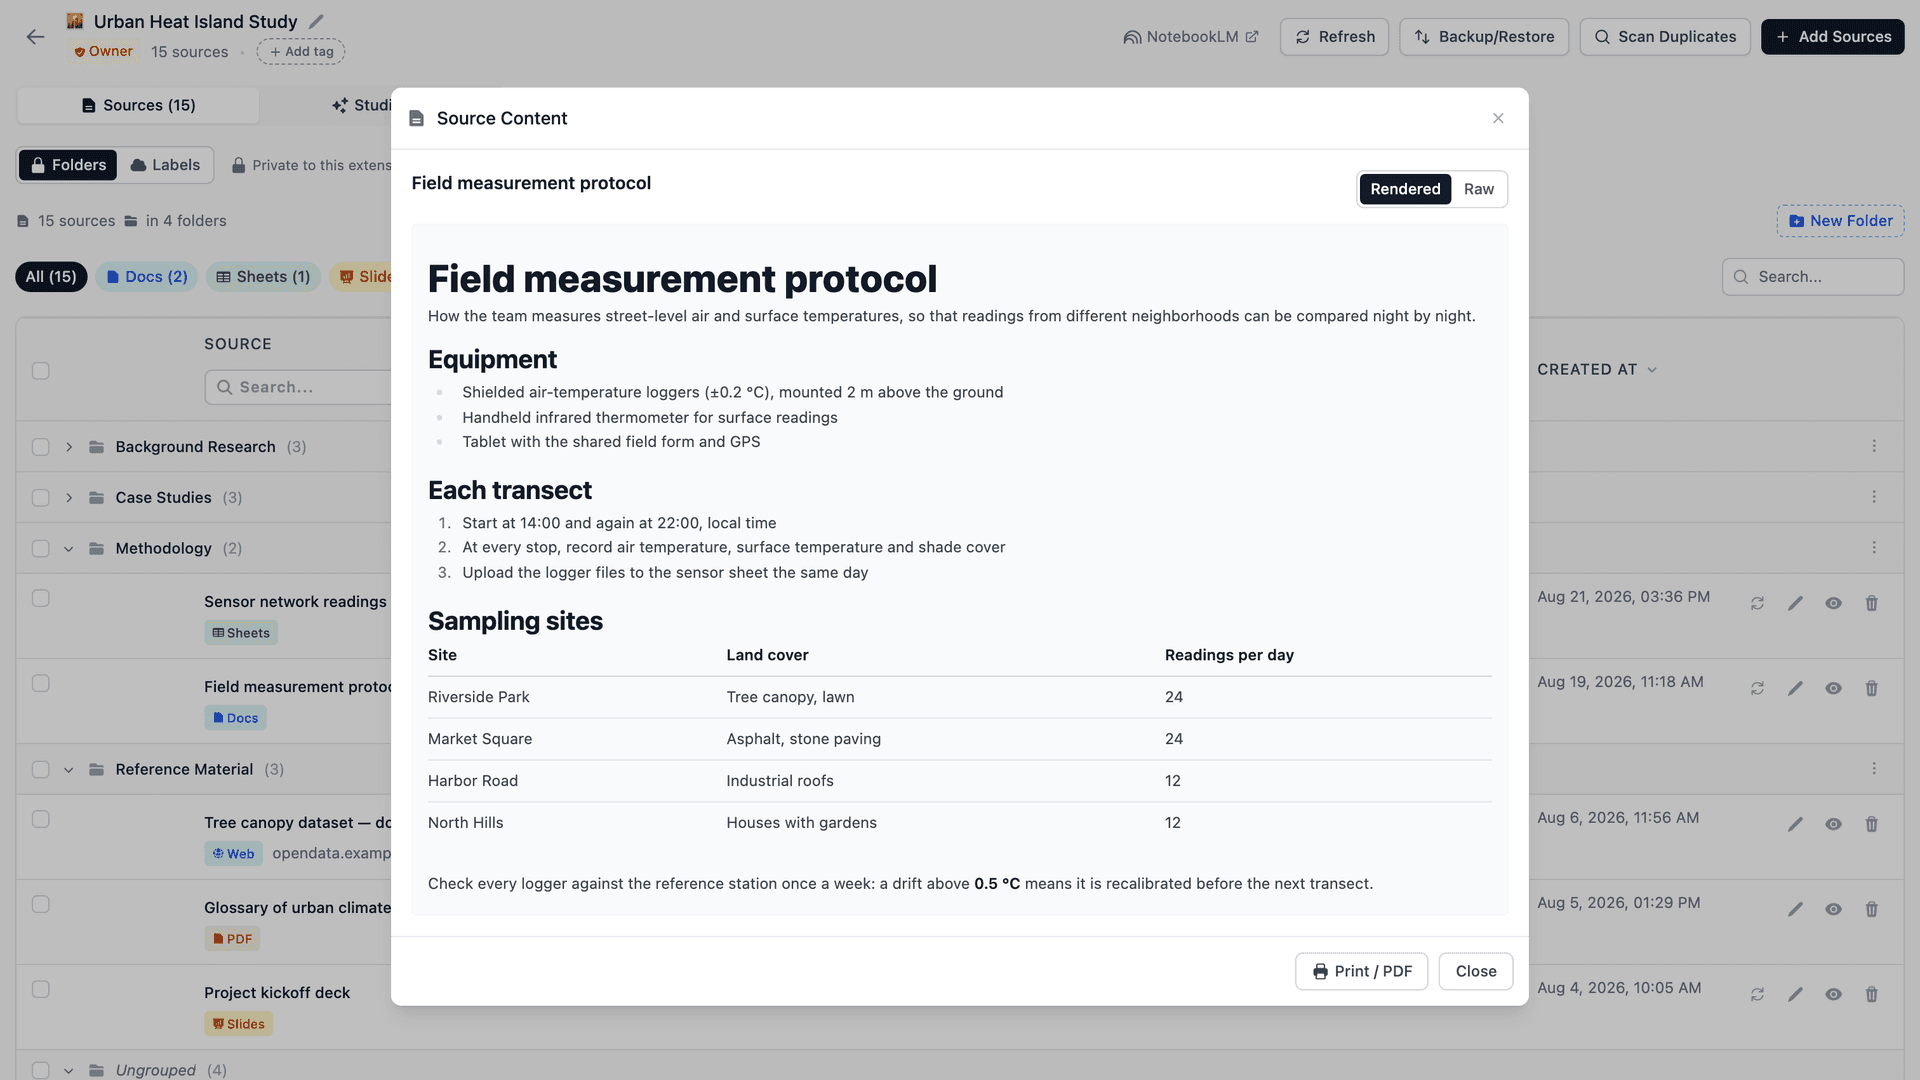Delete the Sensor network readings source
This screenshot has height=1080, width=1920.
1871,603
